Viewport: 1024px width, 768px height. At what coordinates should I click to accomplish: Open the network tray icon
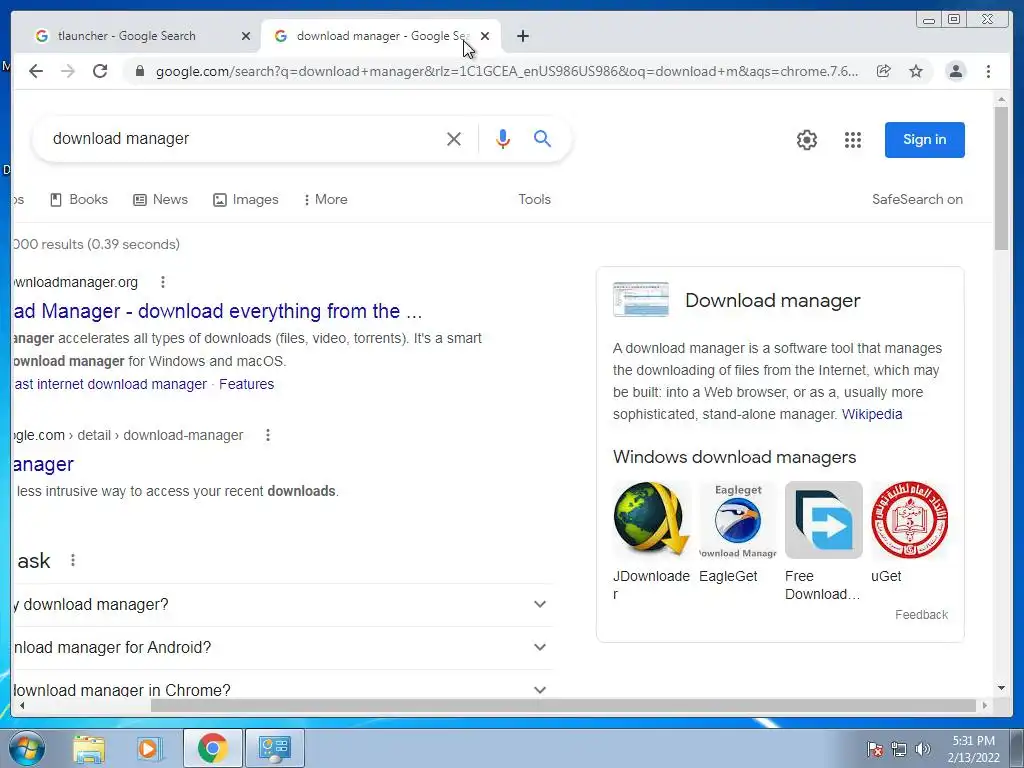pyautogui.click(x=899, y=749)
